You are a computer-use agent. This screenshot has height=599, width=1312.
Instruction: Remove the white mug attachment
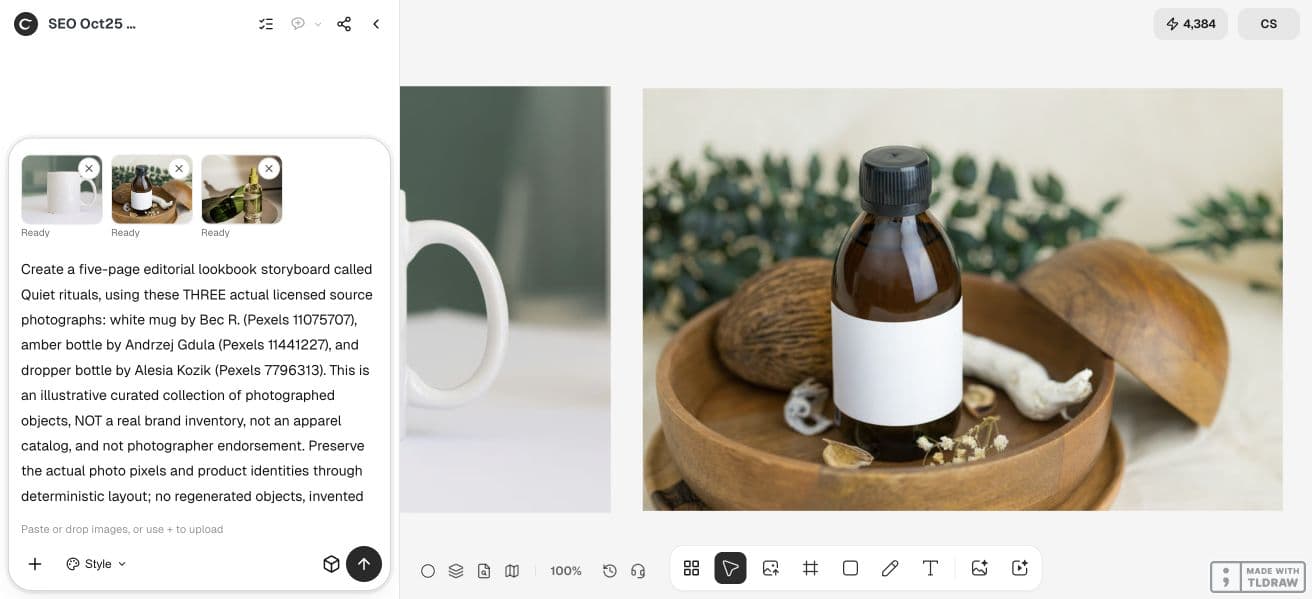point(89,168)
